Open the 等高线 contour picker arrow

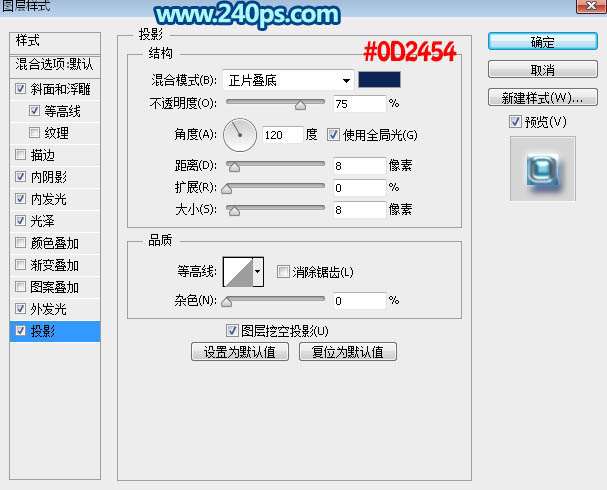click(258, 272)
